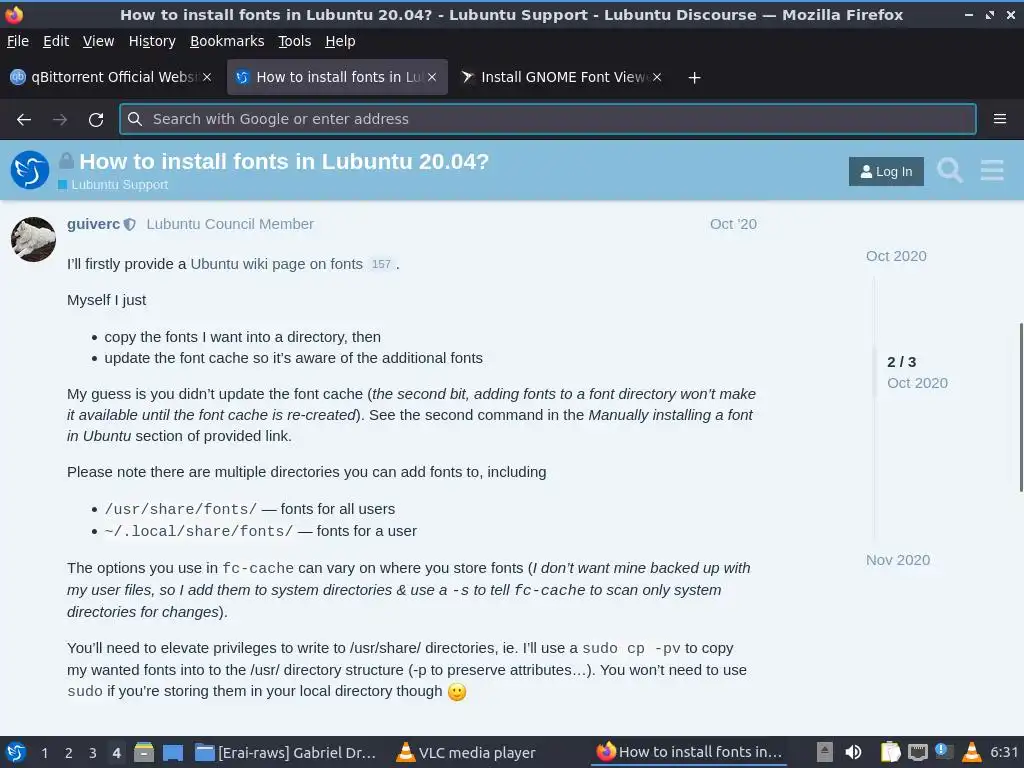
Task: Click the Lubuntu start menu icon in taskbar
Action: click(16, 752)
